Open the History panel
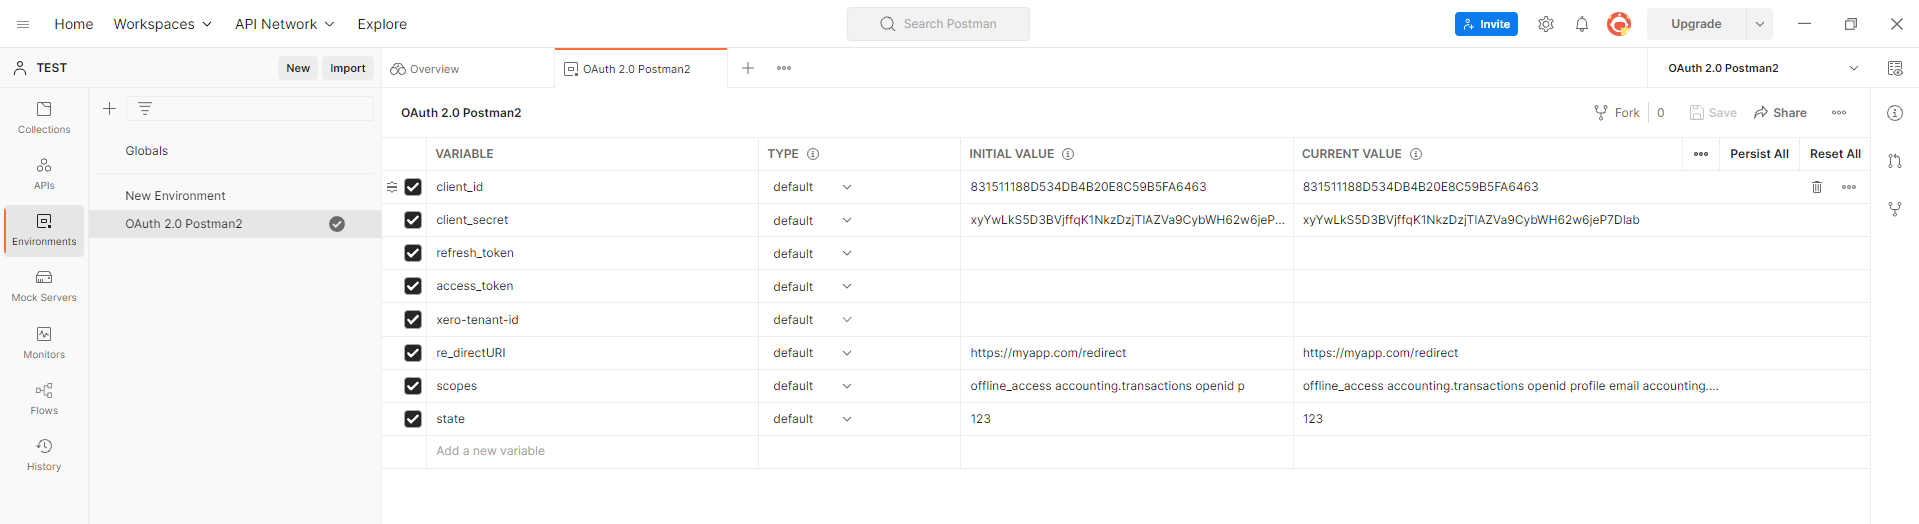 44,454
